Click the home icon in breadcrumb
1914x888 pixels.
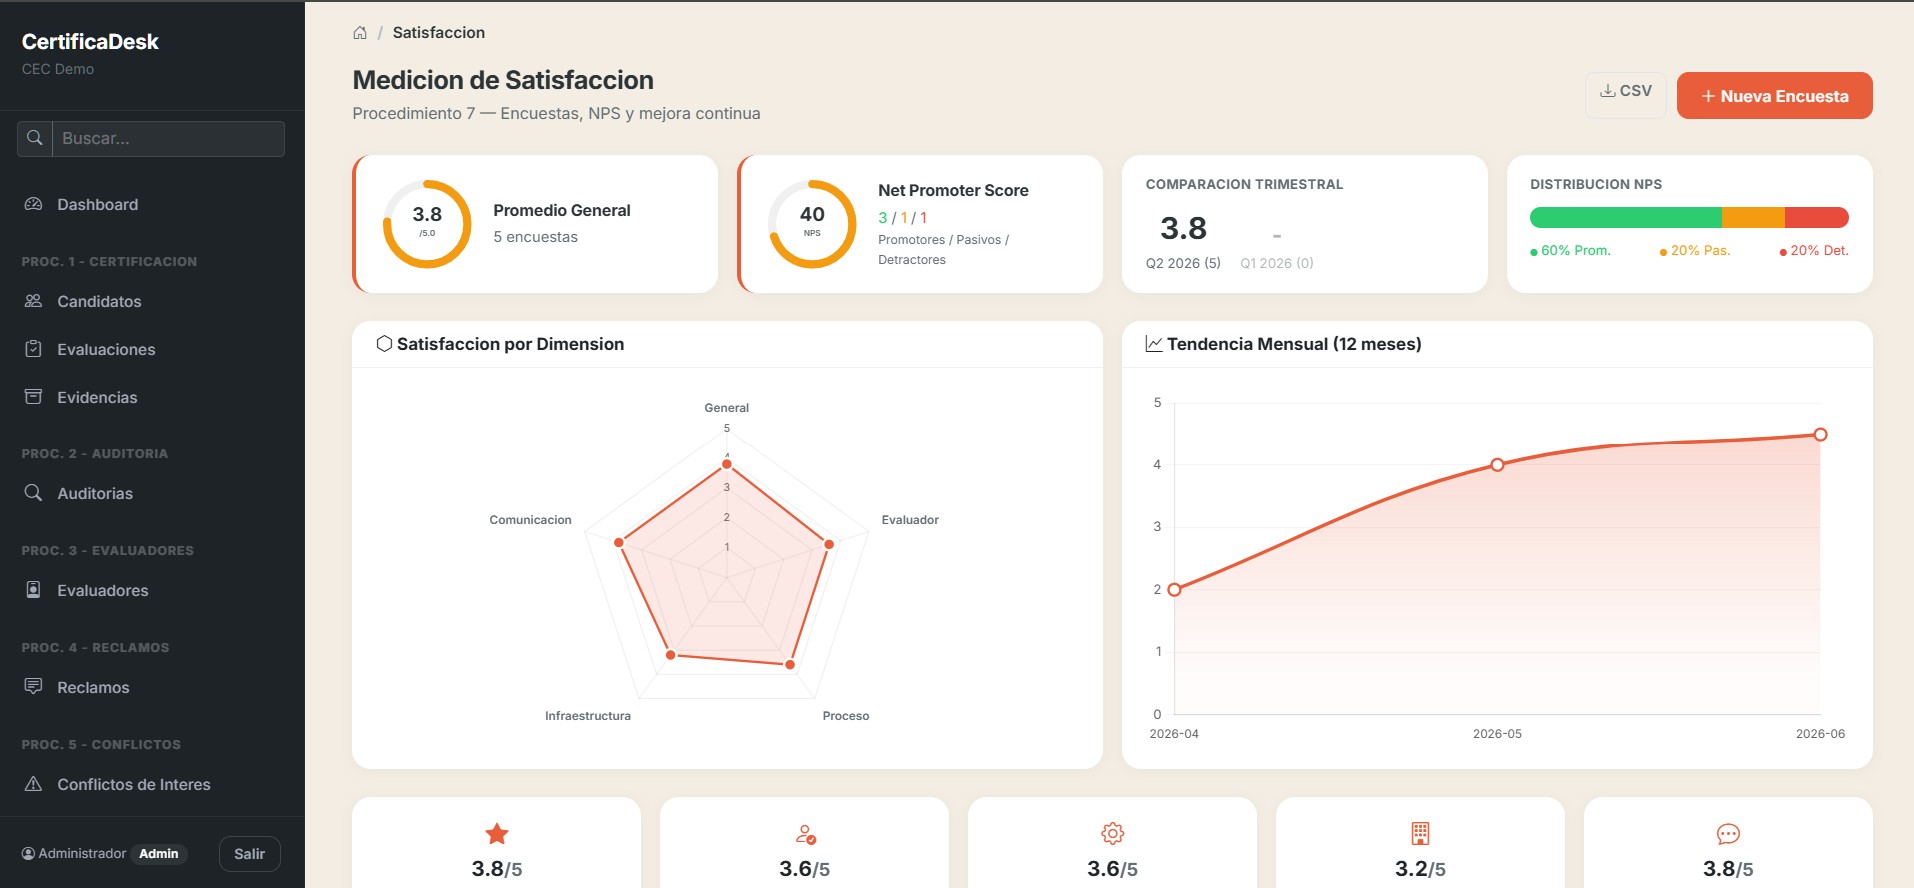tap(360, 33)
